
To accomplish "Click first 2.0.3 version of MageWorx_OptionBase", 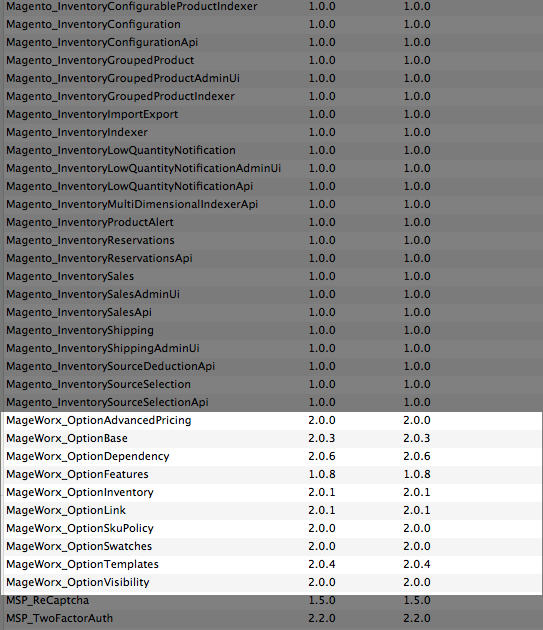I will pos(322,438).
